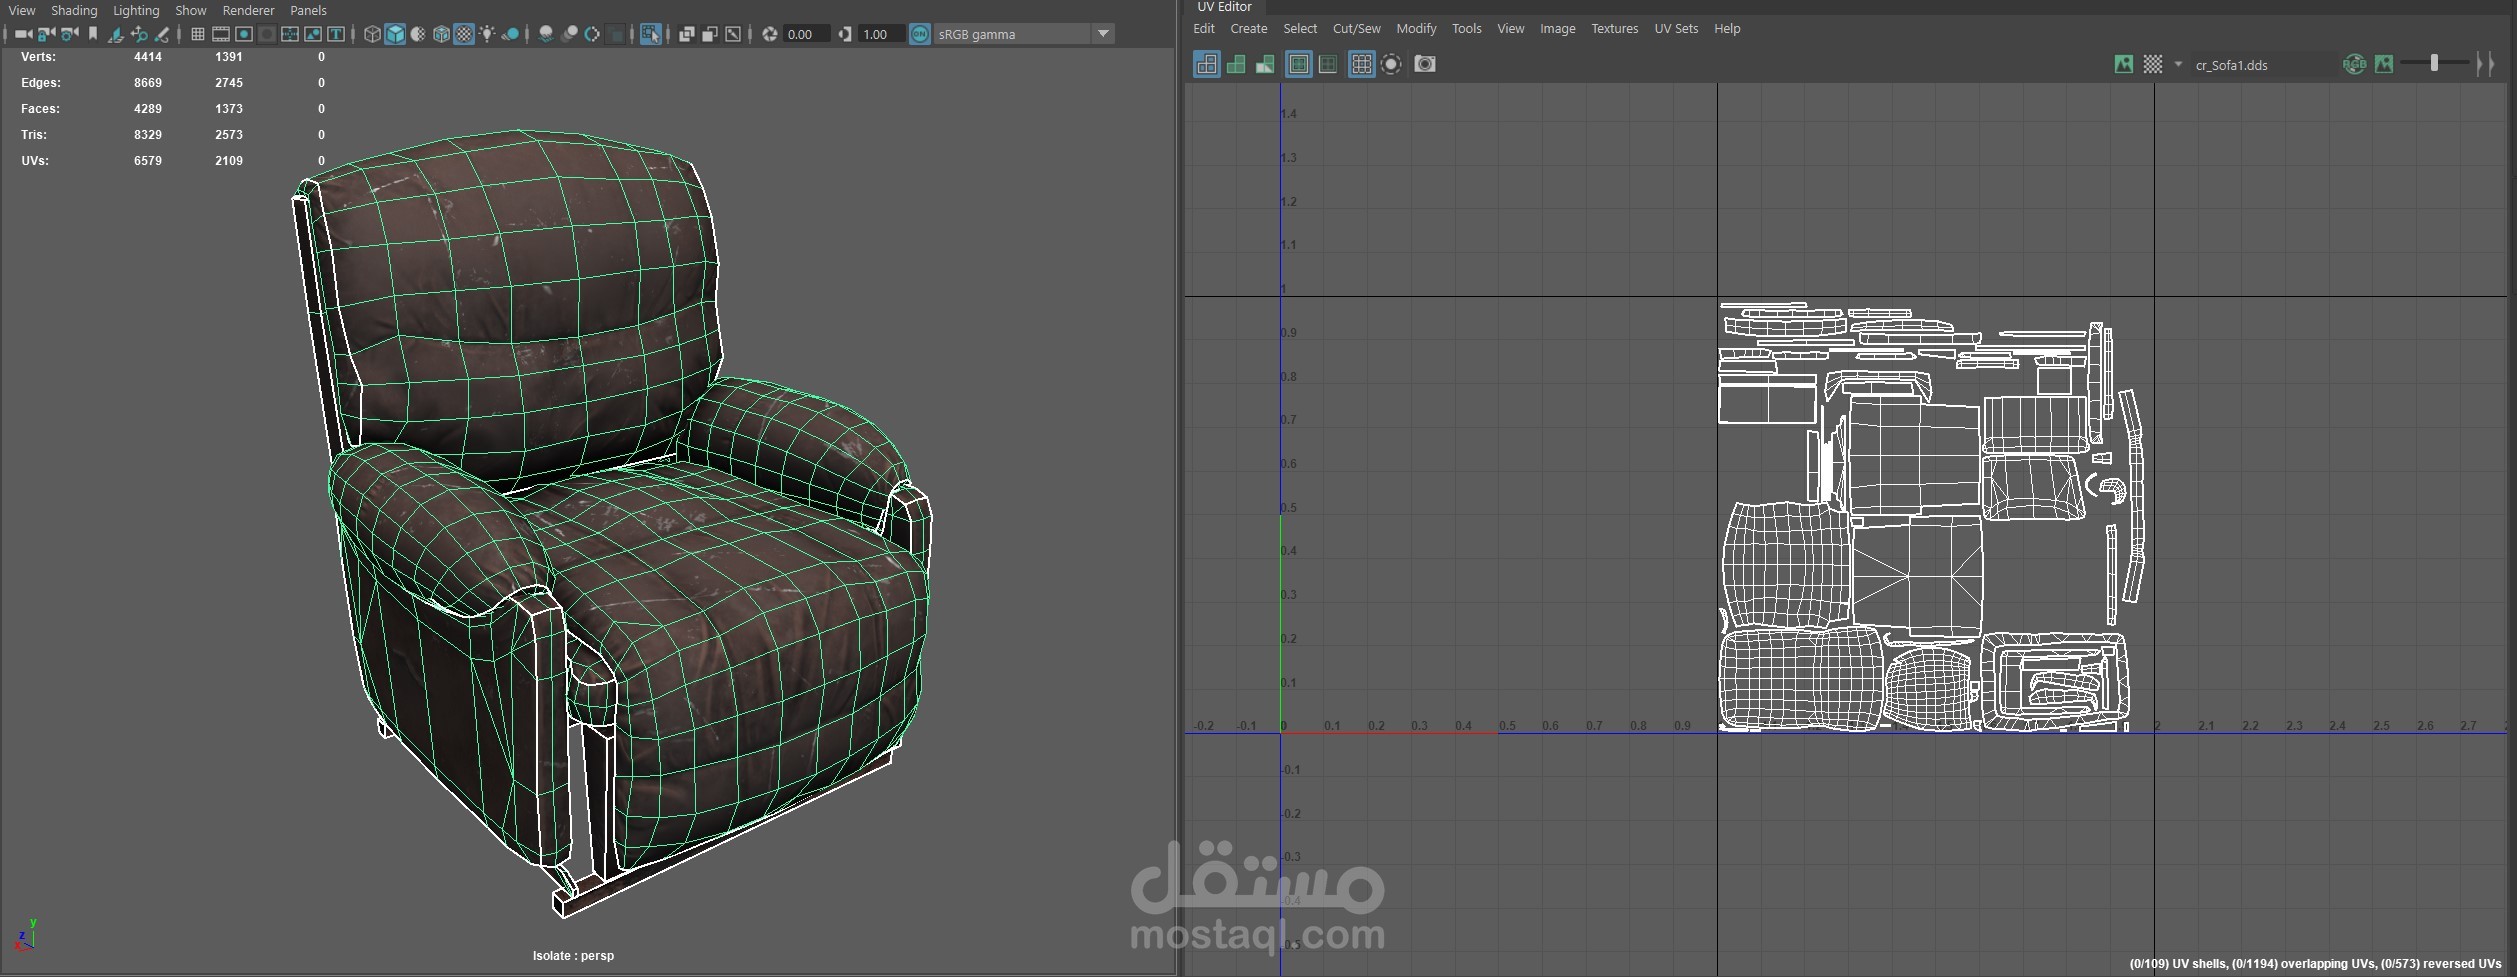
Task: Click the checkered tile pattern icon
Action: click(x=2152, y=65)
